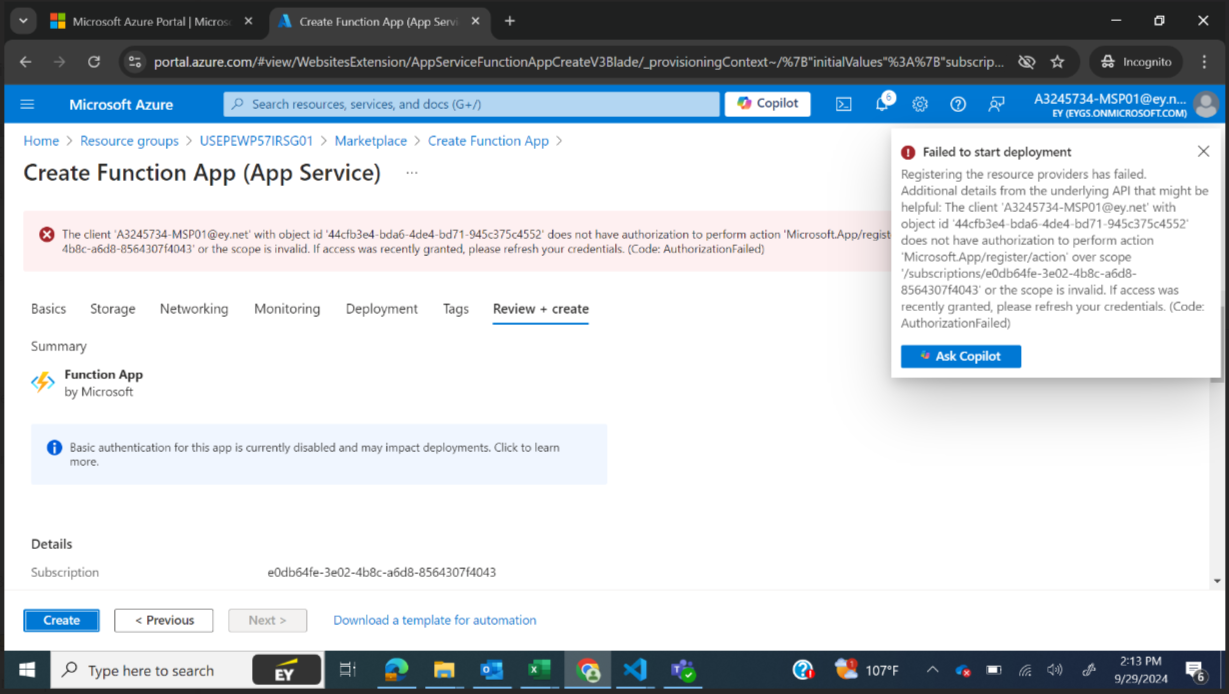Switch to the Networking tab
The image size is (1229, 694).
point(194,309)
